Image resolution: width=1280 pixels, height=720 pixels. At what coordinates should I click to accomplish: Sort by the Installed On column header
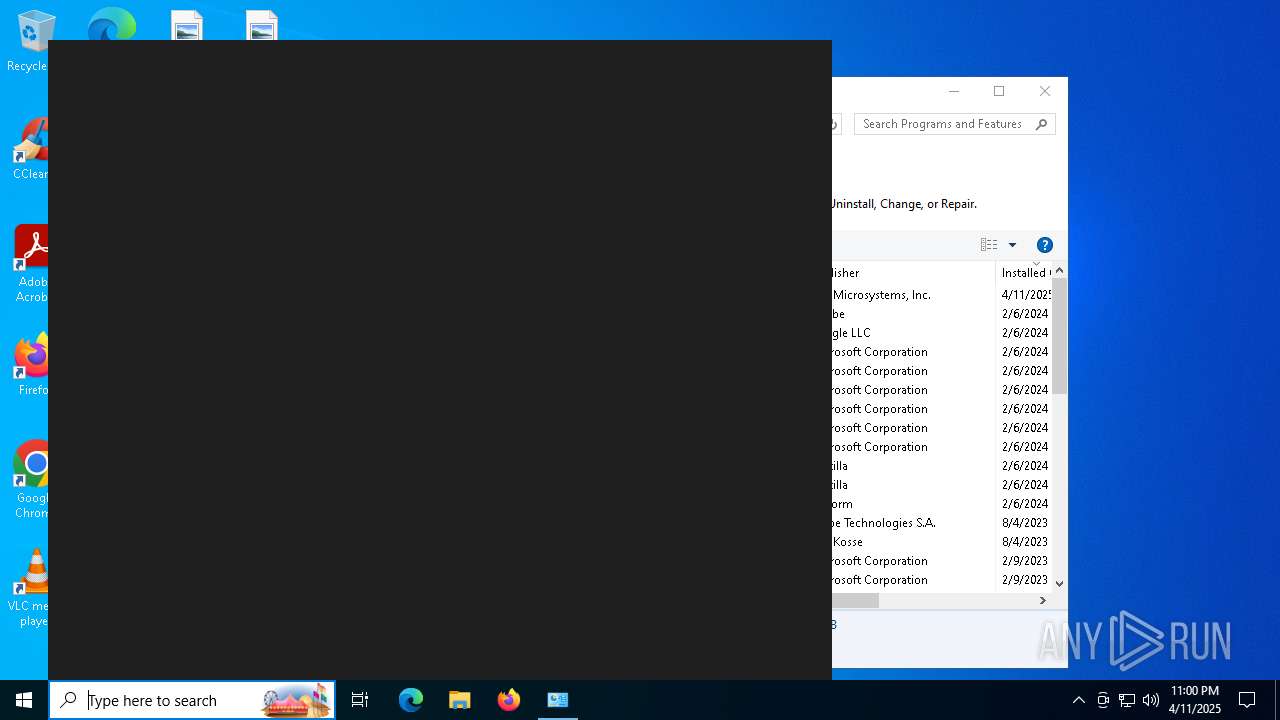pyautogui.click(x=1024, y=272)
